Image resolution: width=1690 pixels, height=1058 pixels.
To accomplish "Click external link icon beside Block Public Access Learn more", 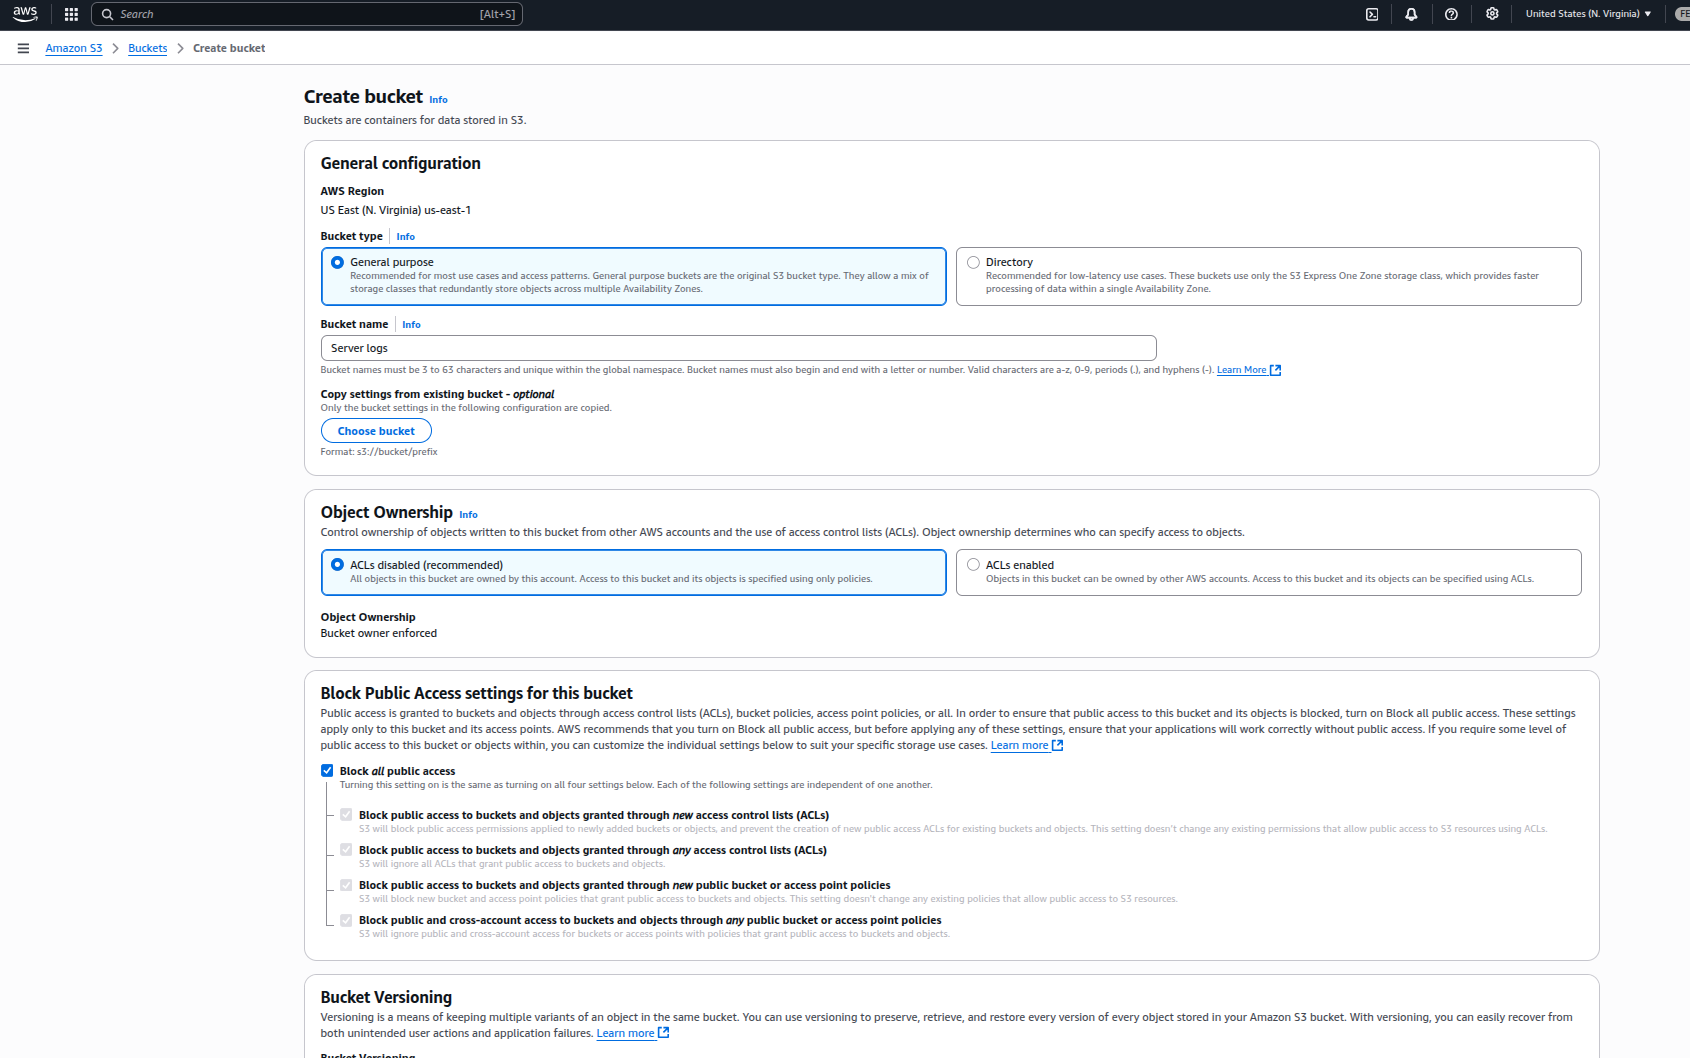I will click(1058, 745).
